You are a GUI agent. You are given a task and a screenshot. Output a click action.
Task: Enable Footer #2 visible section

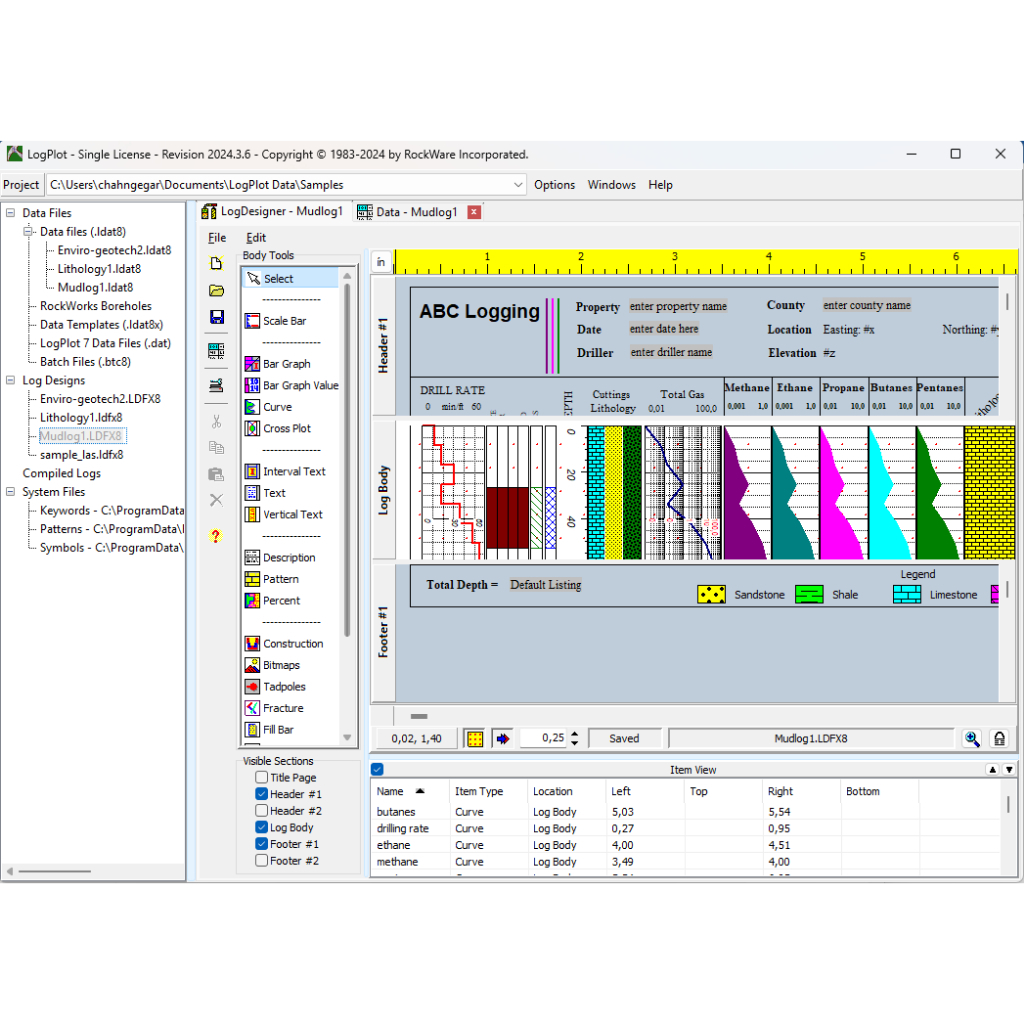[x=261, y=860]
